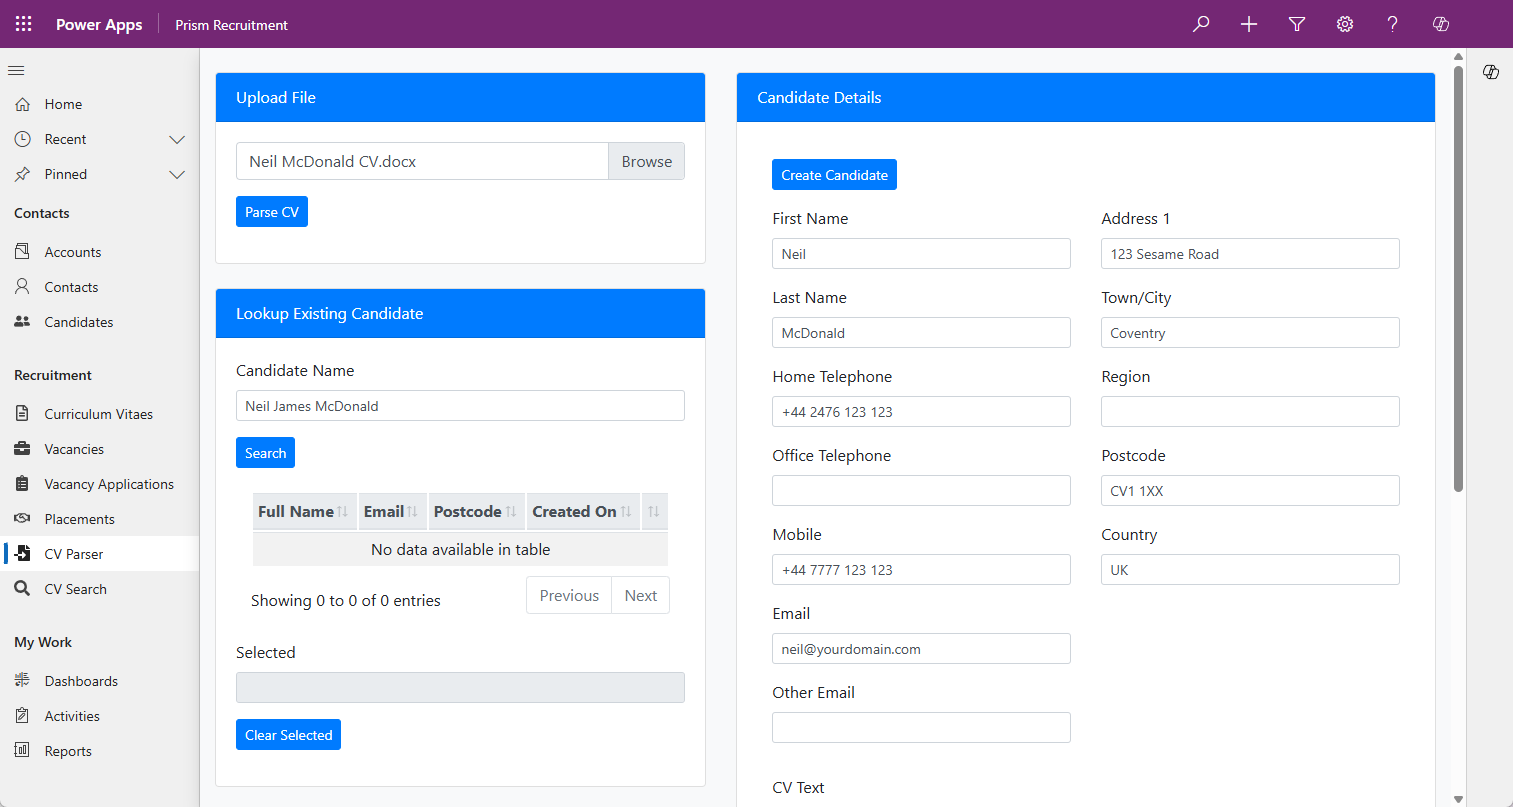1513x807 pixels.
Task: Sort table by Email column
Action: tap(392, 511)
